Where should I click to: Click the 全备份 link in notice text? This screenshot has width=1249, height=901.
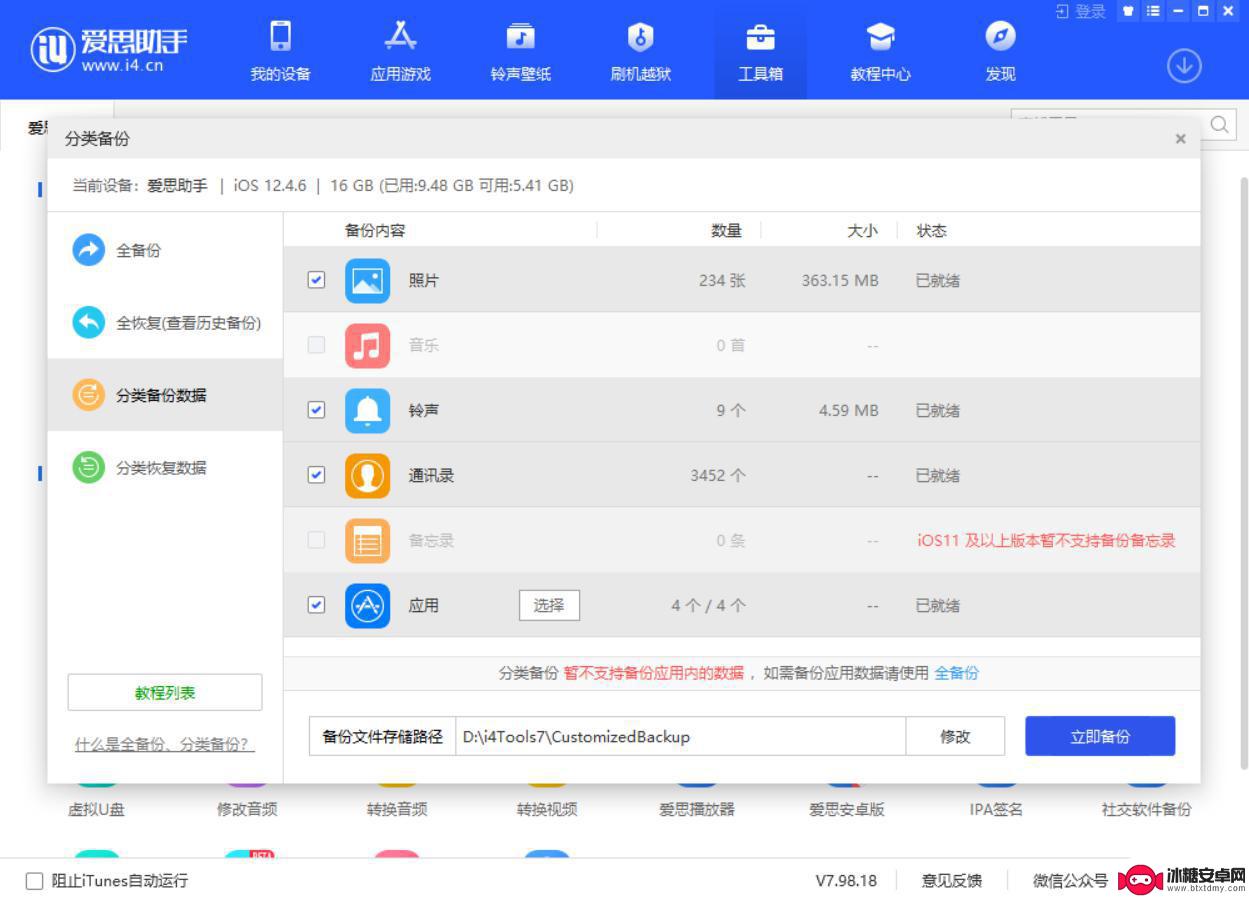pyautogui.click(x=957, y=673)
